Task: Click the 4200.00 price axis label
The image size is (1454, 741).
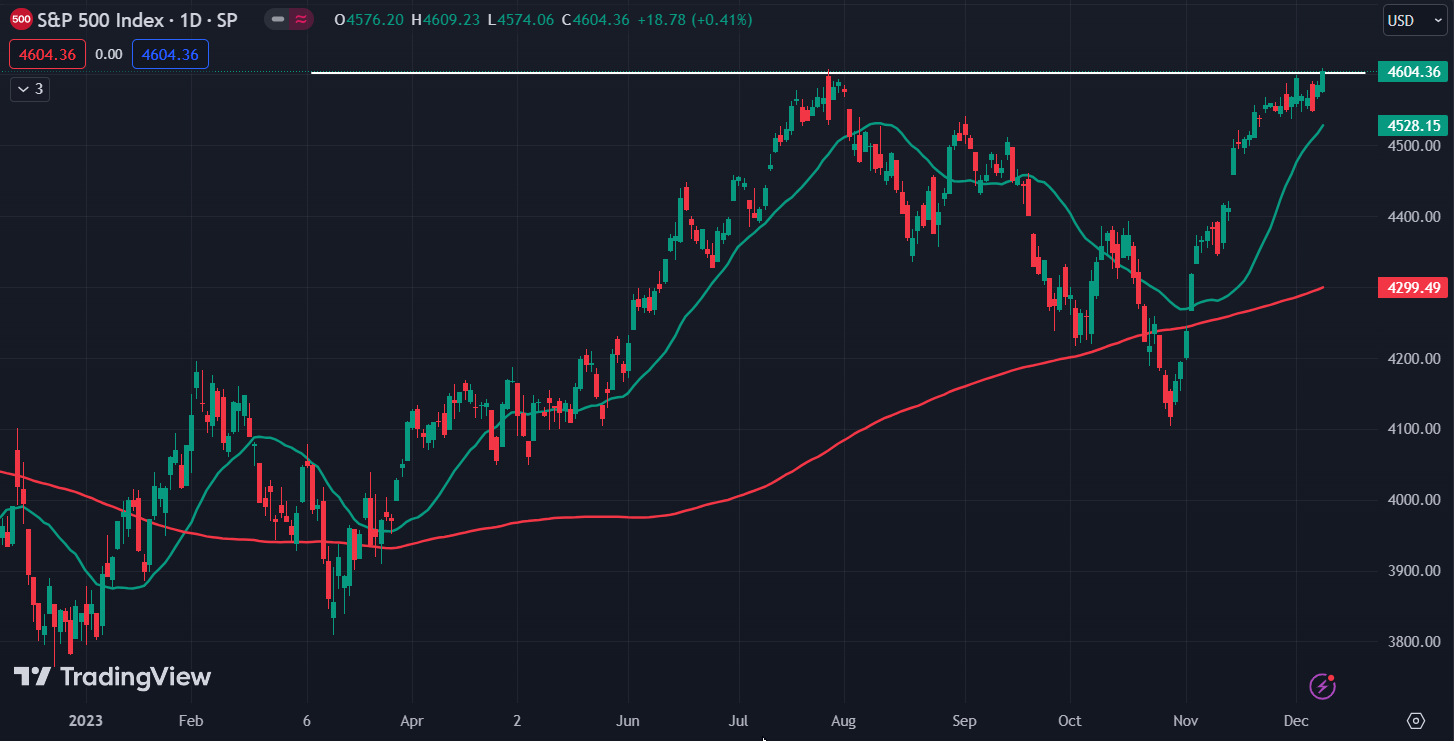Action: [1416, 358]
